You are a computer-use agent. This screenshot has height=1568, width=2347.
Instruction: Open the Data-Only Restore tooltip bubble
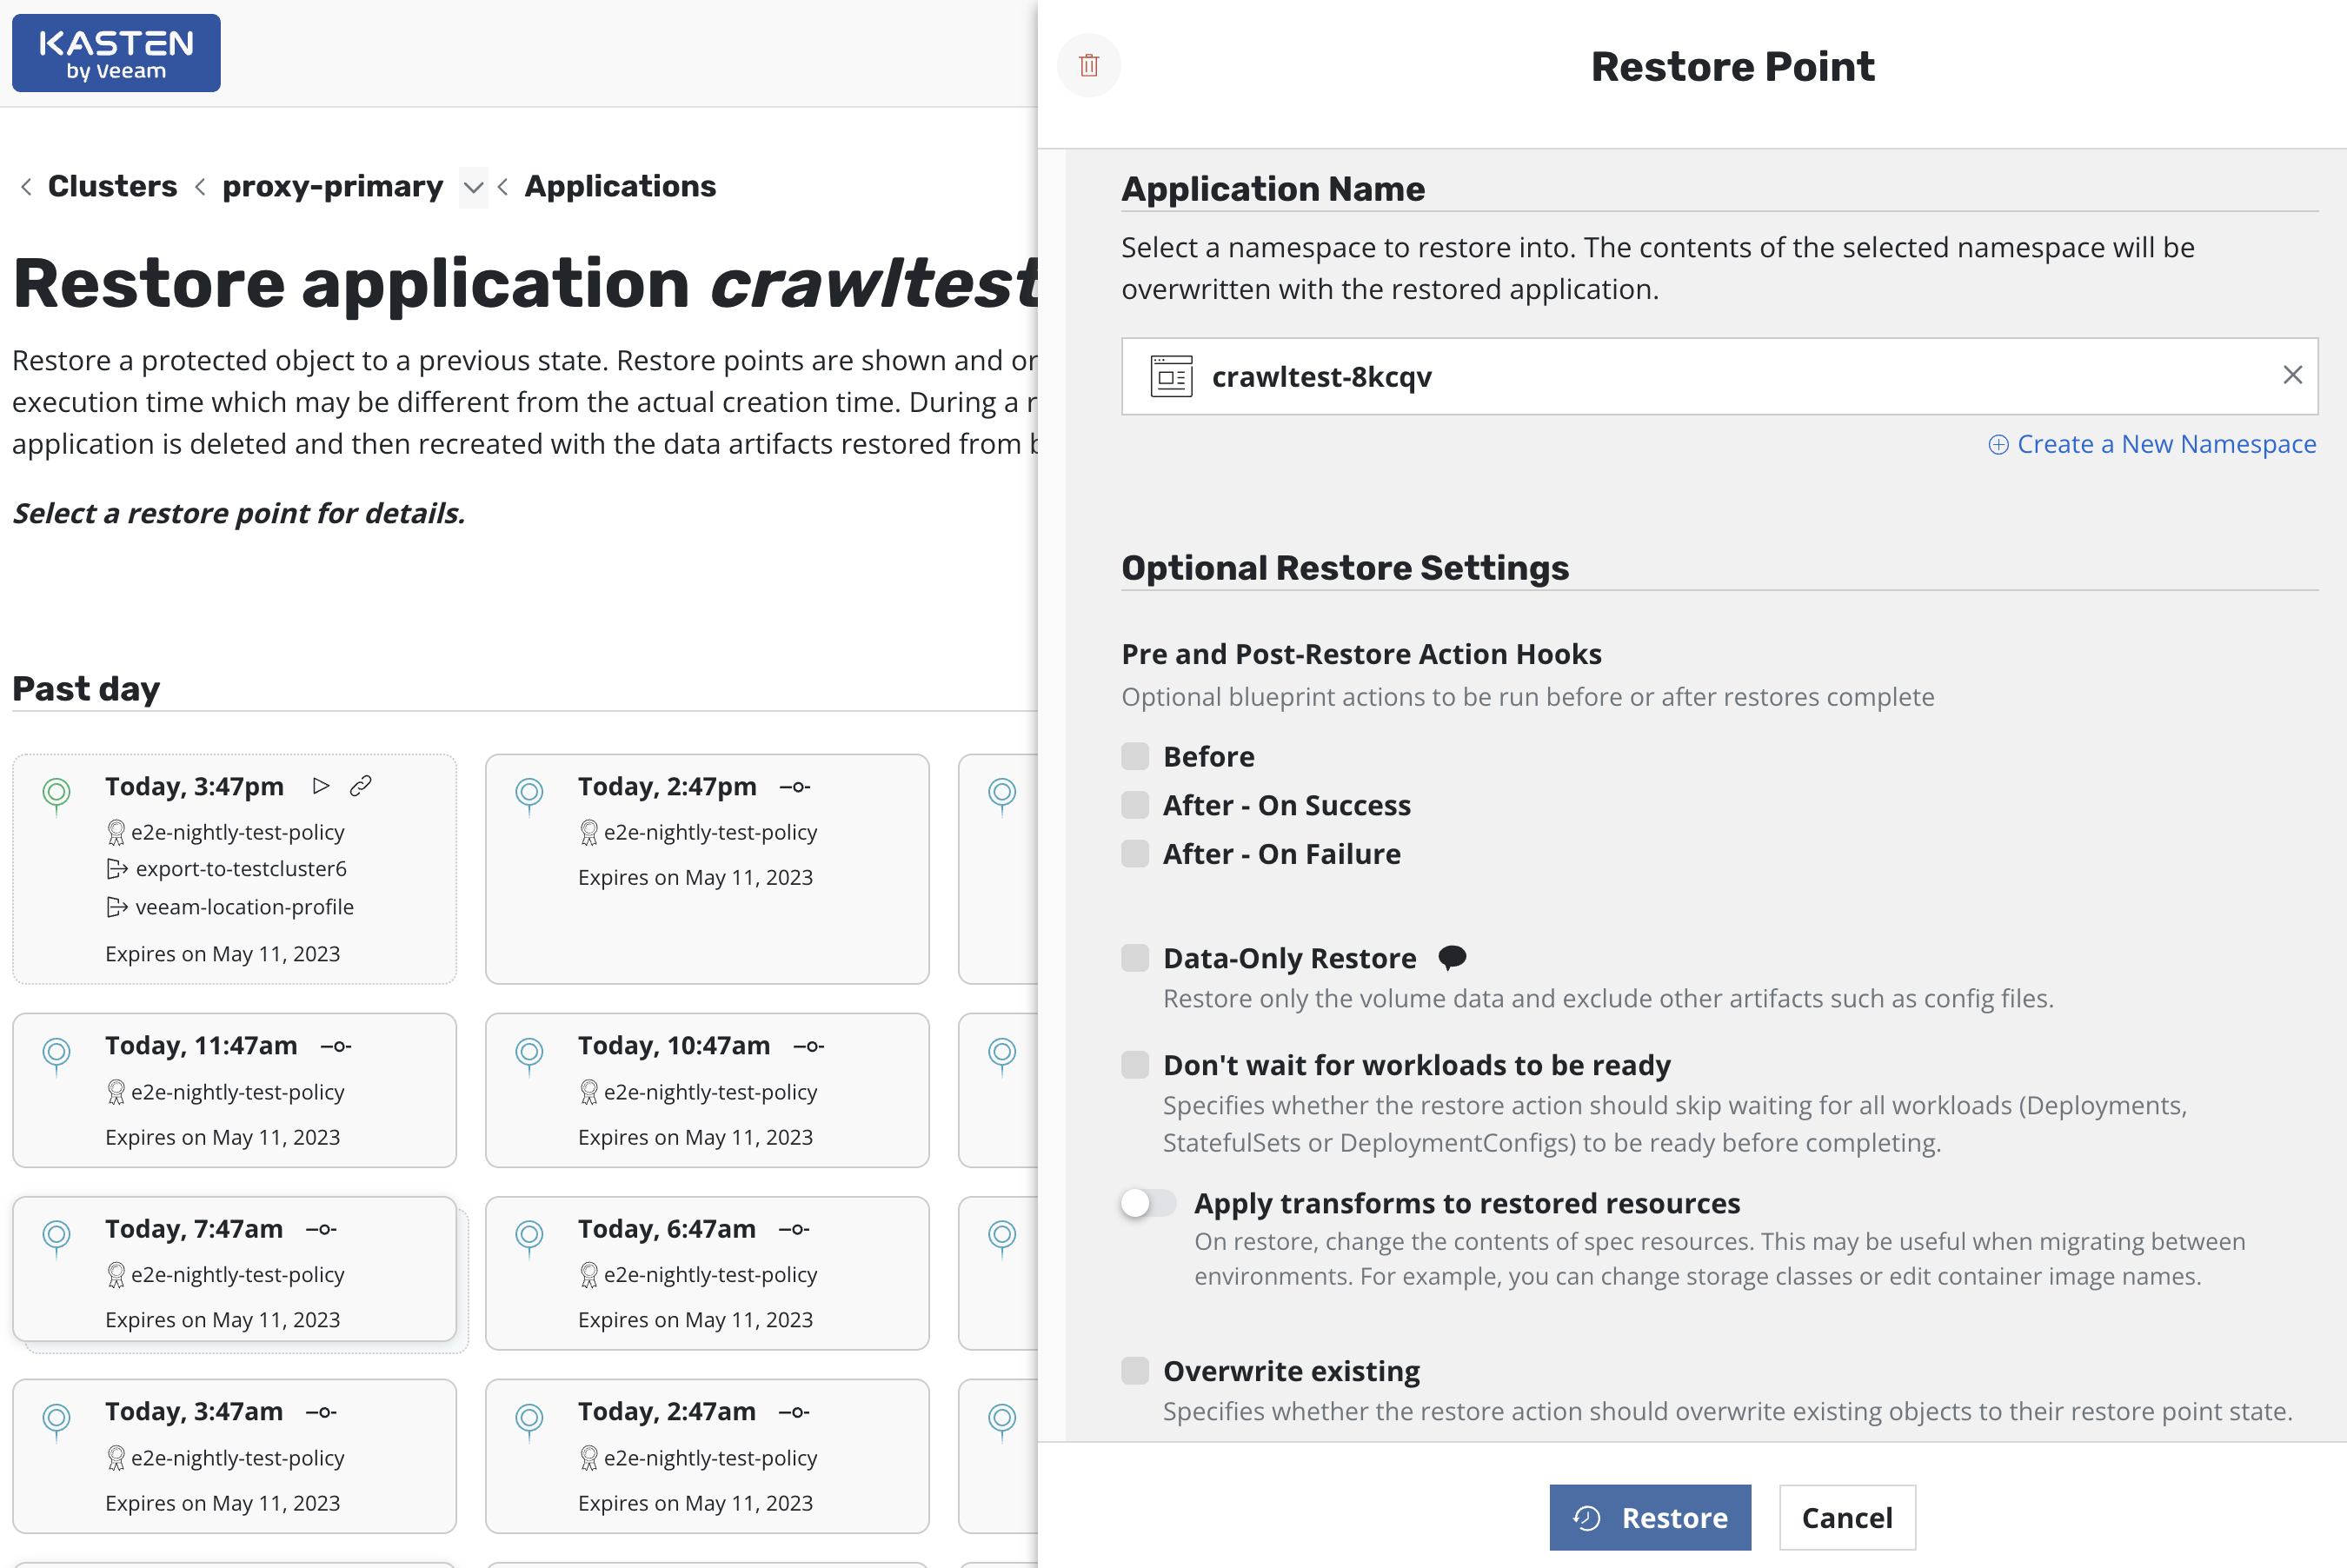coord(1453,957)
